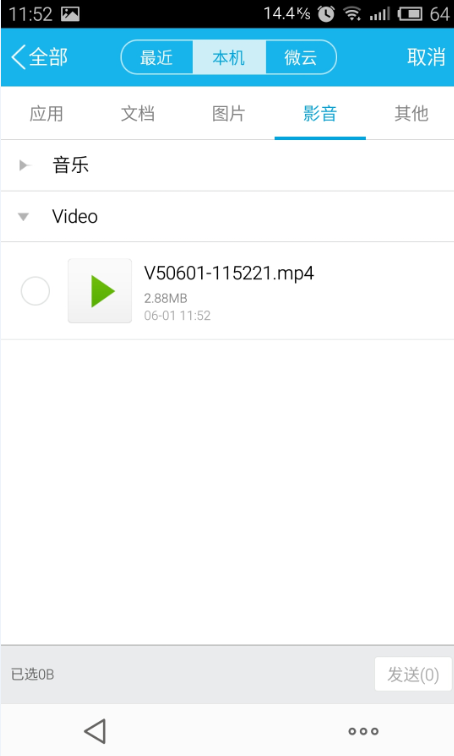Viewport: 454px width, 756px height.
Task: Open the 图片 category tab
Action: (x=229, y=114)
